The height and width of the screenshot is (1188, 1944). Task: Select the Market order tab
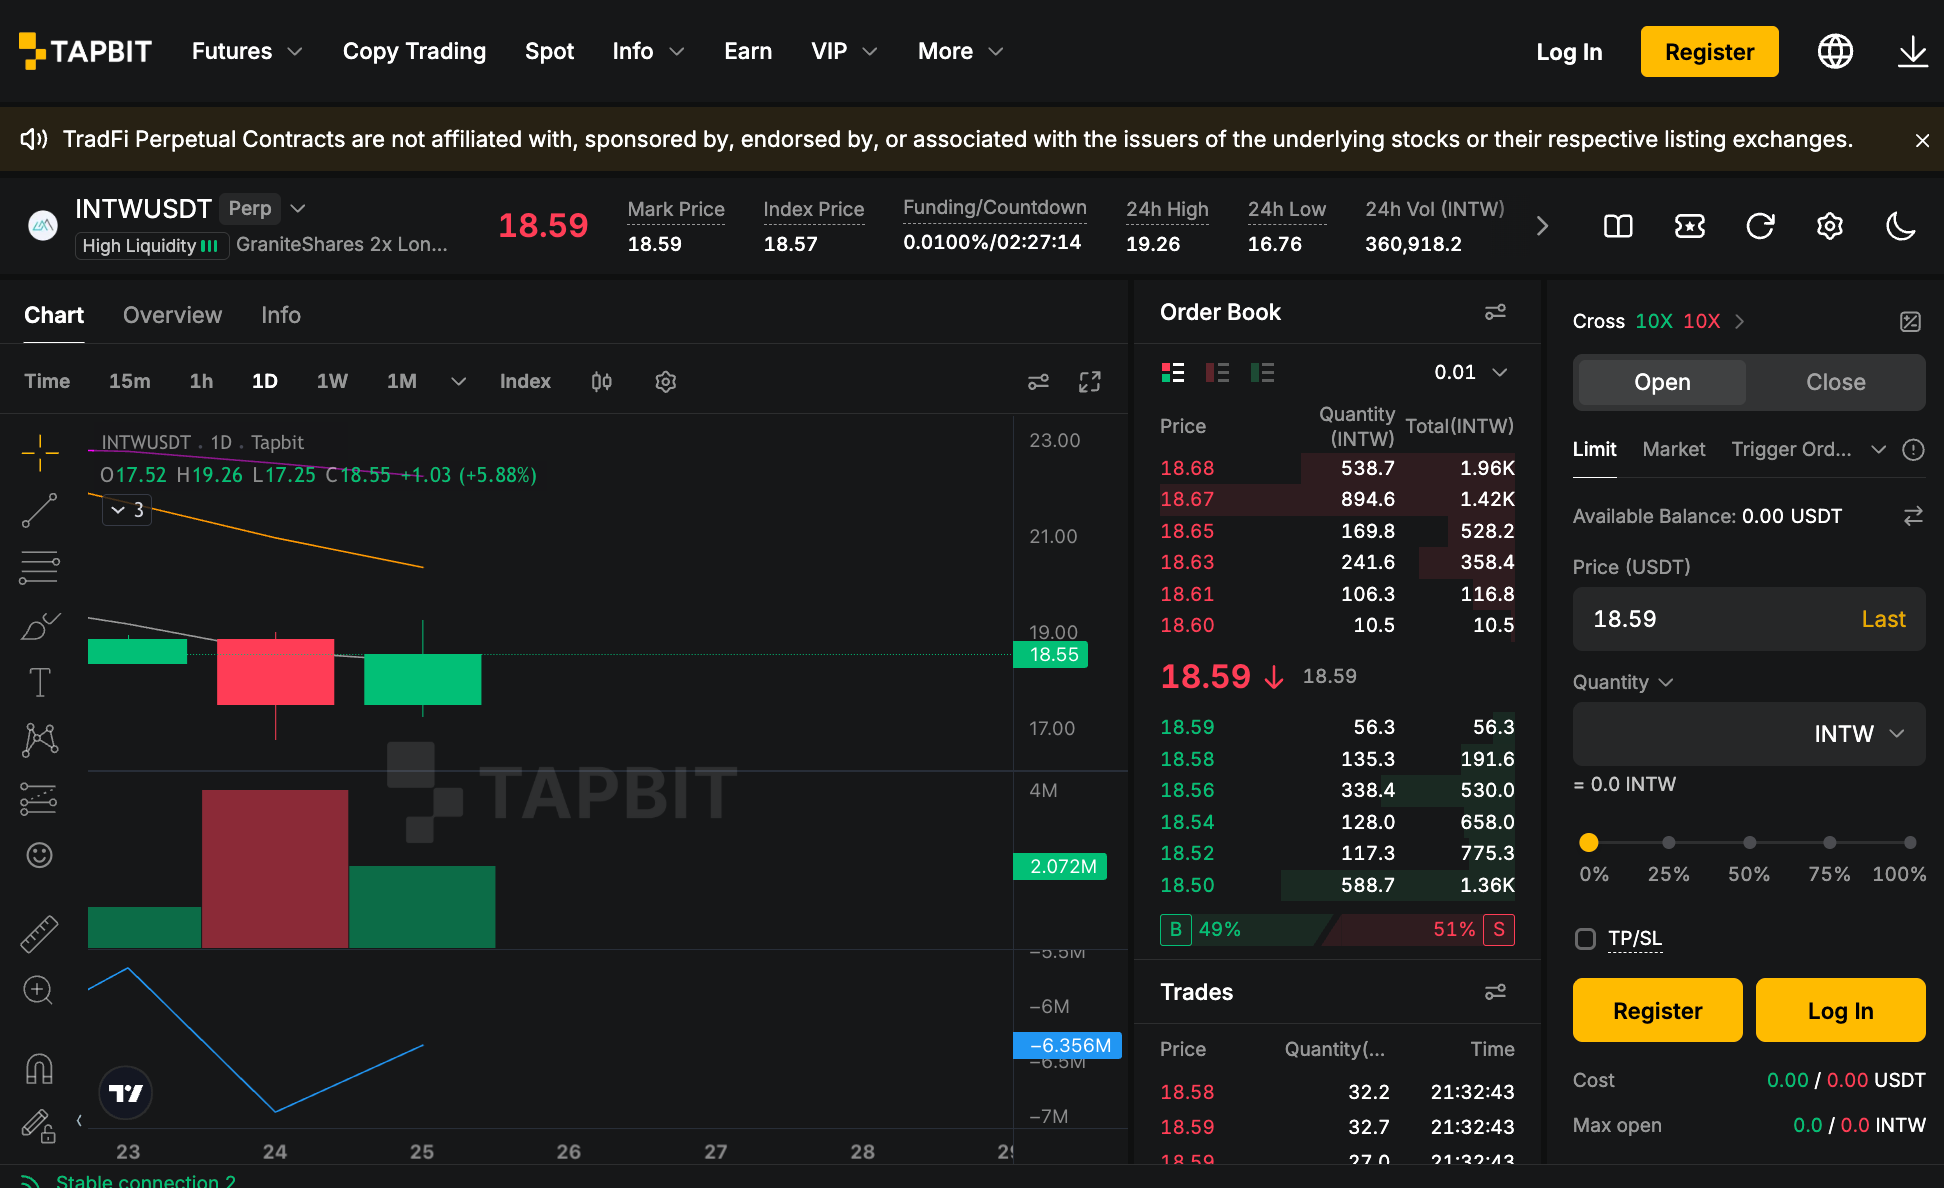pyautogui.click(x=1673, y=449)
